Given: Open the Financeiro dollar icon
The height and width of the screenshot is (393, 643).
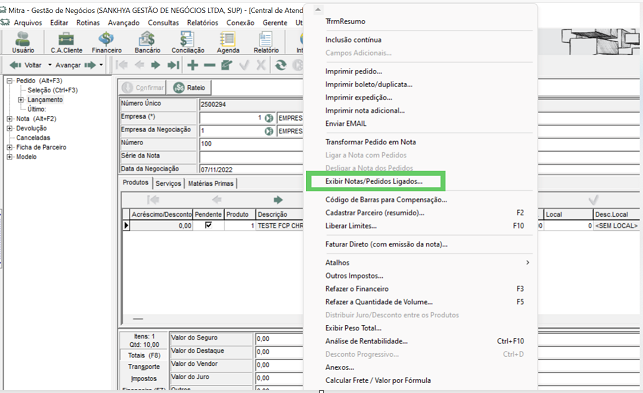Looking at the screenshot, I should 107,42.
